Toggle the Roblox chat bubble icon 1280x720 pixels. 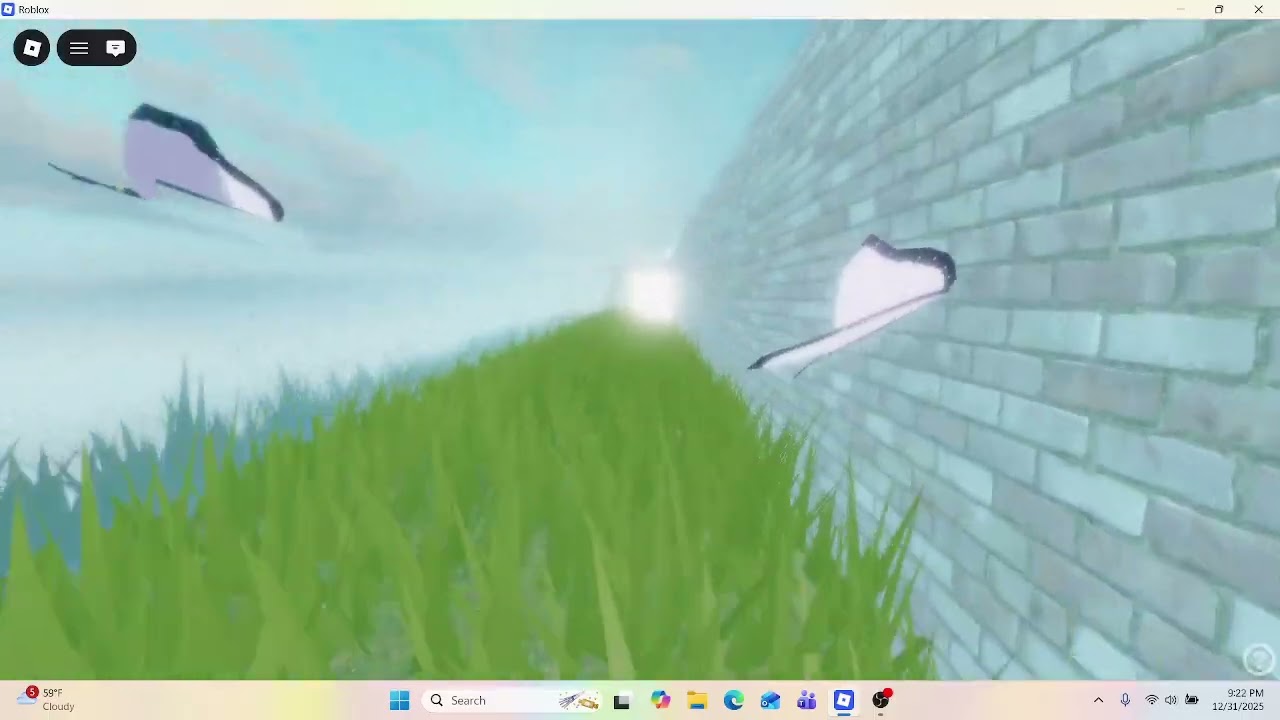[115, 48]
